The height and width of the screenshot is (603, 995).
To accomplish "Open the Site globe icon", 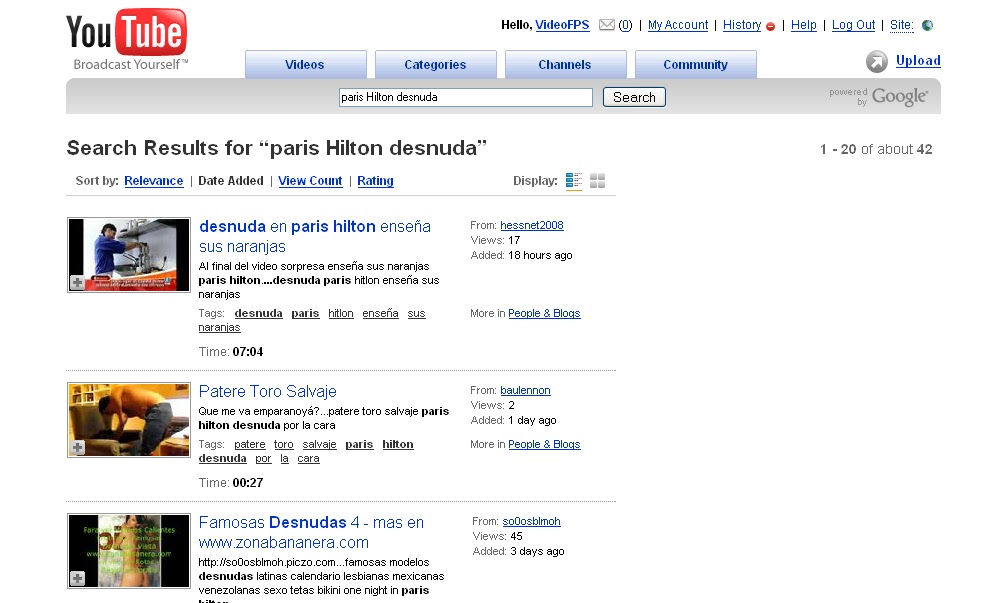I will [927, 25].
